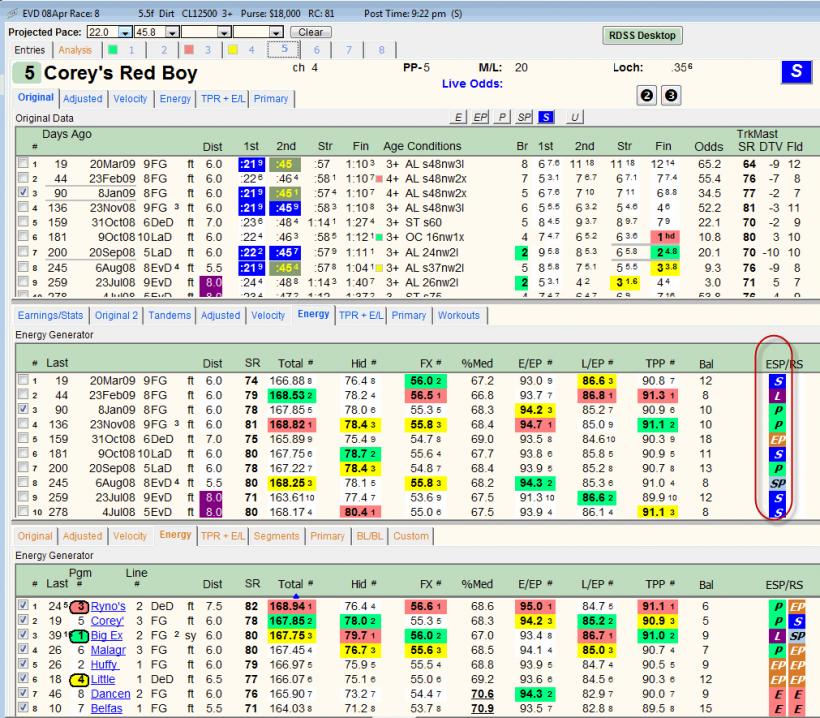The height and width of the screenshot is (718, 820).
Task: Click the purple L icon in the Big Ex row
Action: click(x=778, y=636)
